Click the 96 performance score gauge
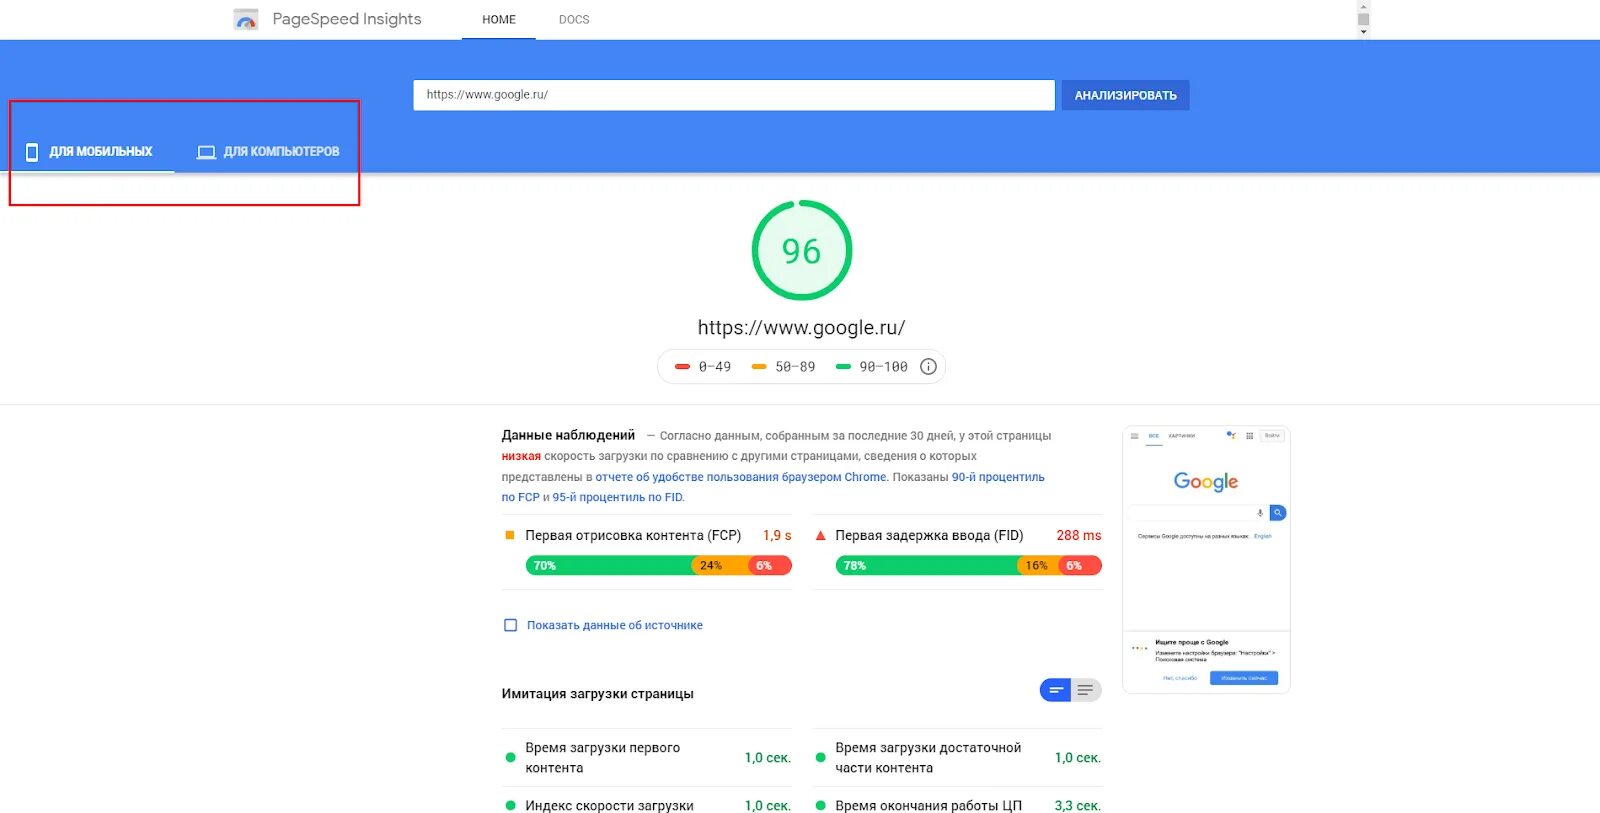This screenshot has width=1600, height=813. click(x=802, y=250)
